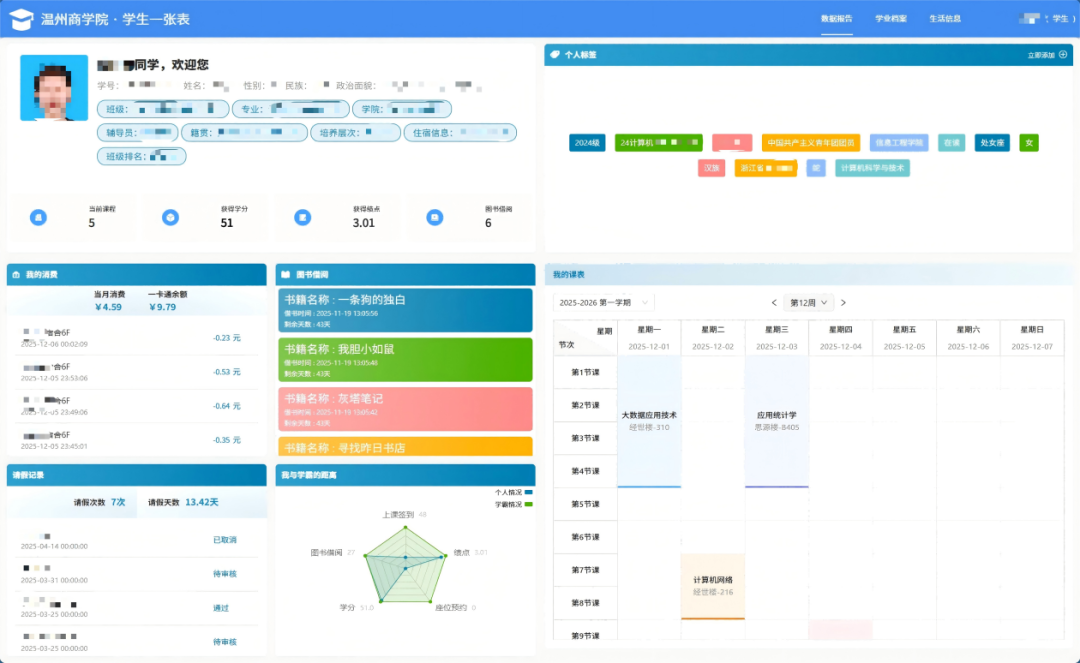
Task: Open the book card 灰塔笔记
Action: click(x=406, y=409)
